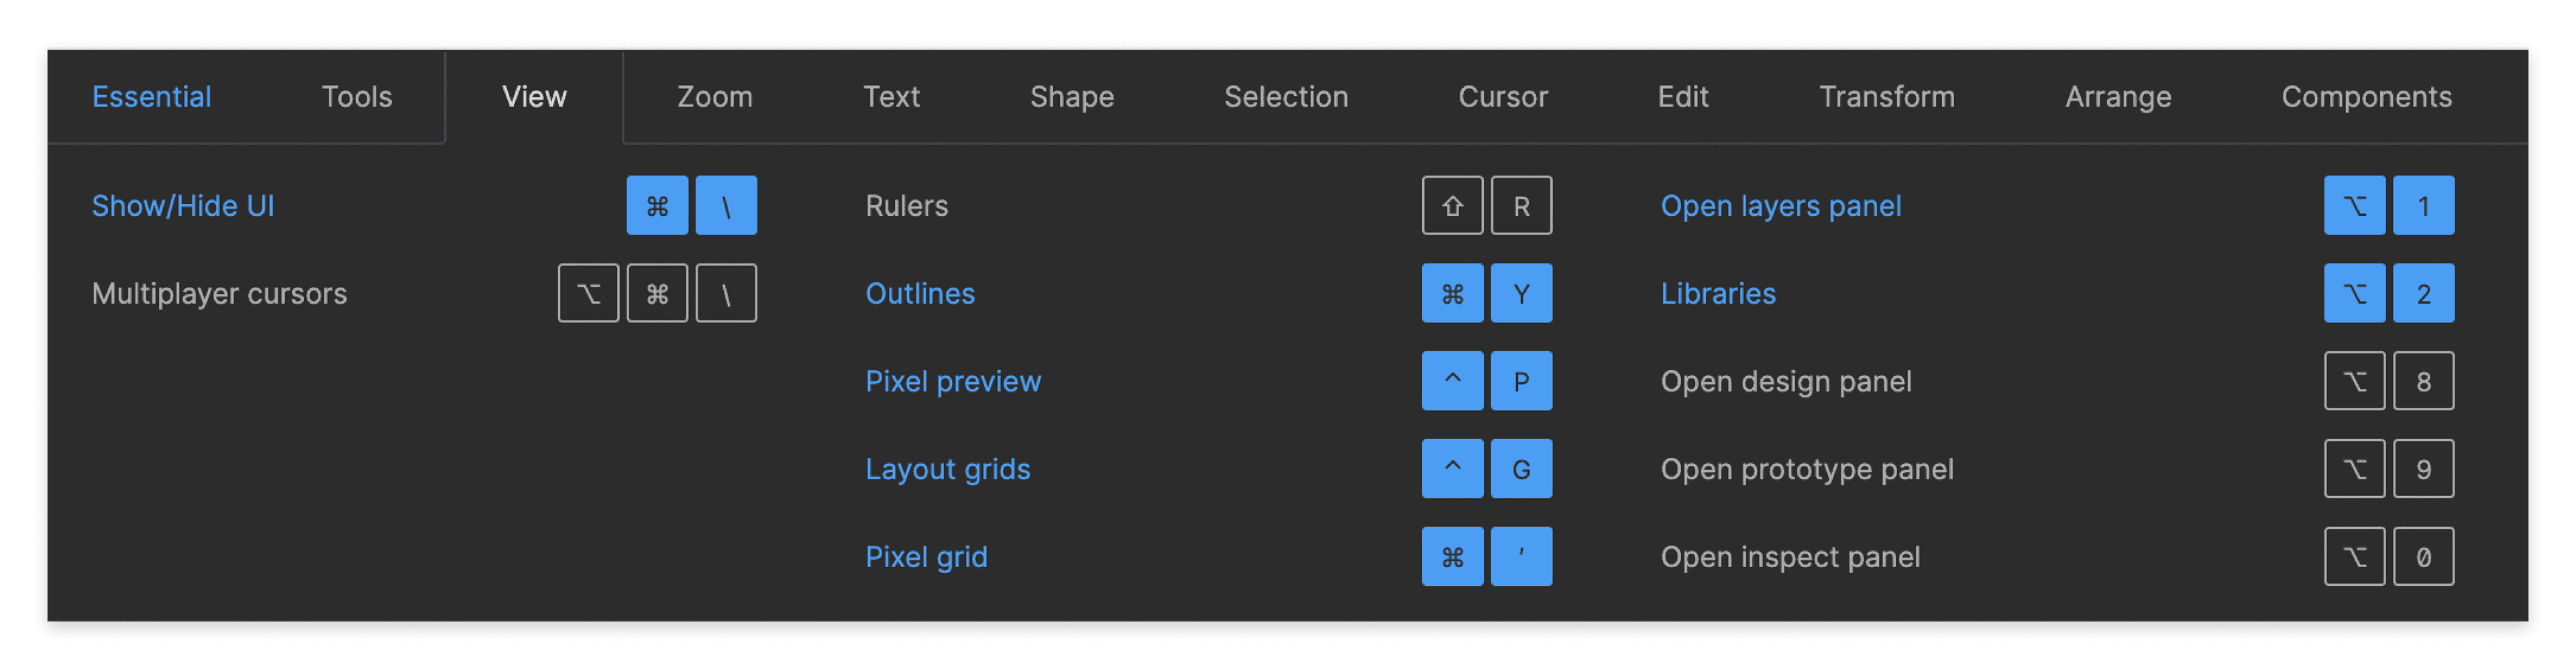The height and width of the screenshot is (669, 2576).
Task: Click the Open design panel label
Action: [x=1786, y=381]
